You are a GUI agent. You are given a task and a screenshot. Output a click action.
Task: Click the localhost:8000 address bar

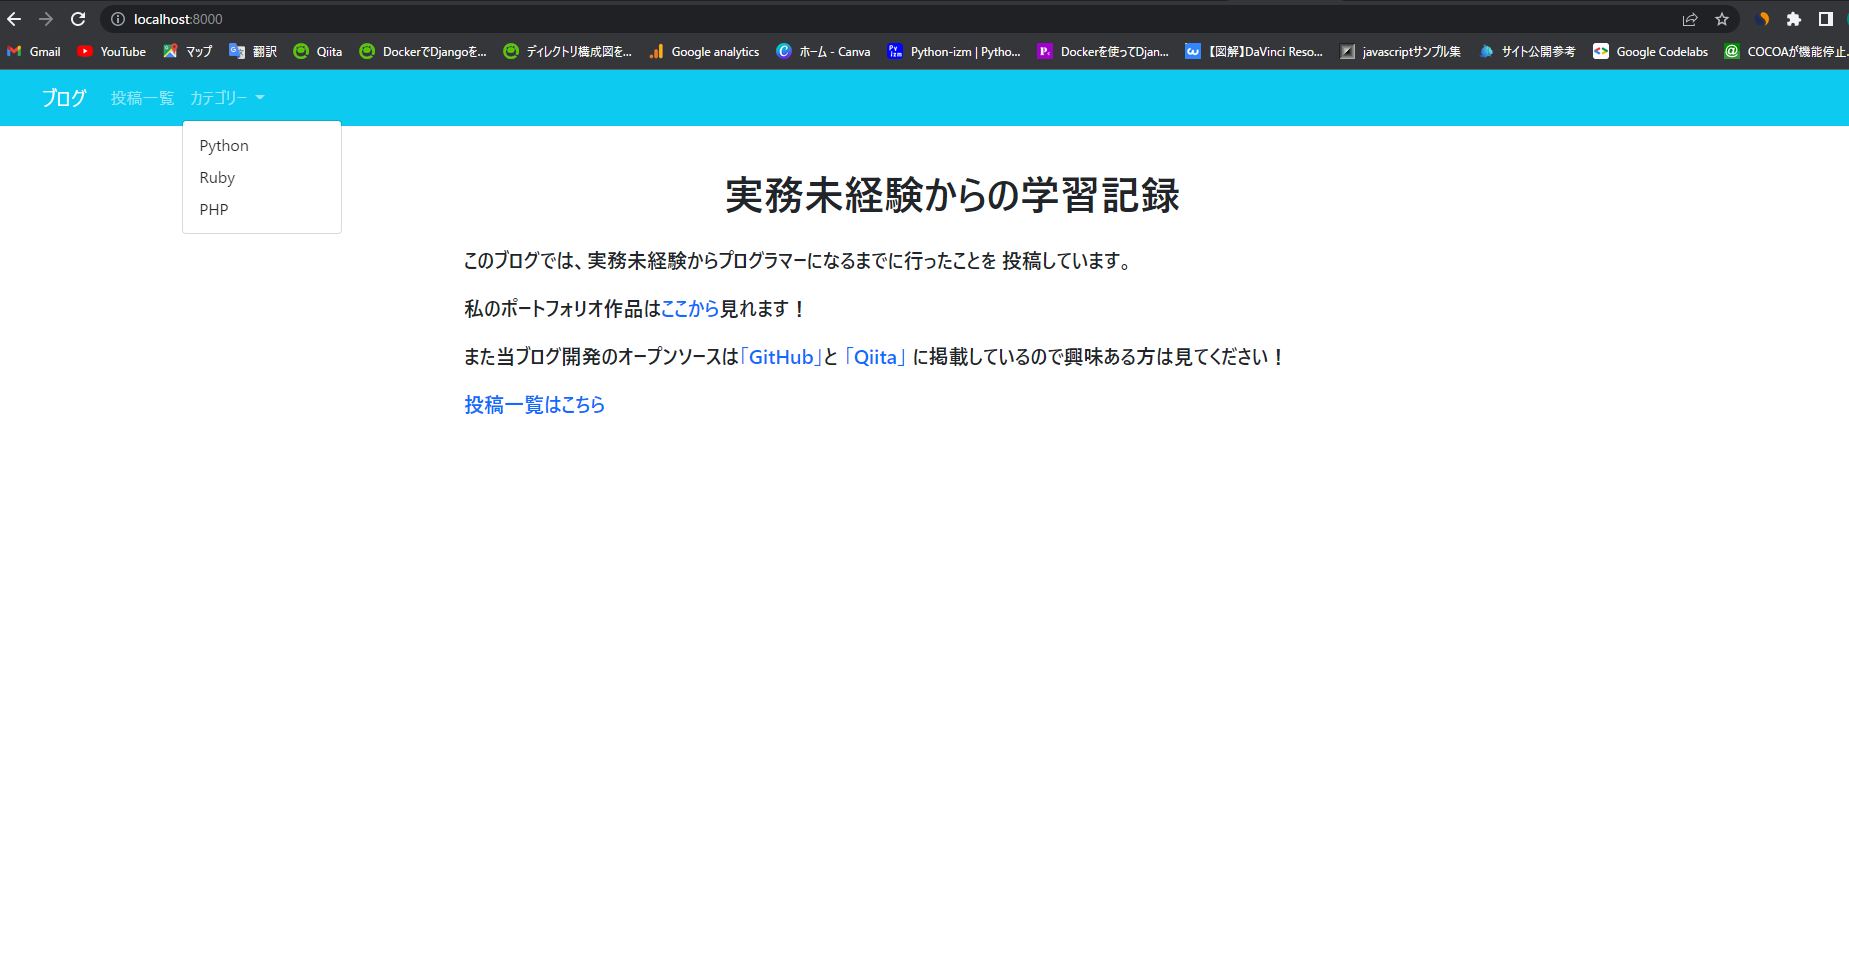pyautogui.click(x=900, y=19)
